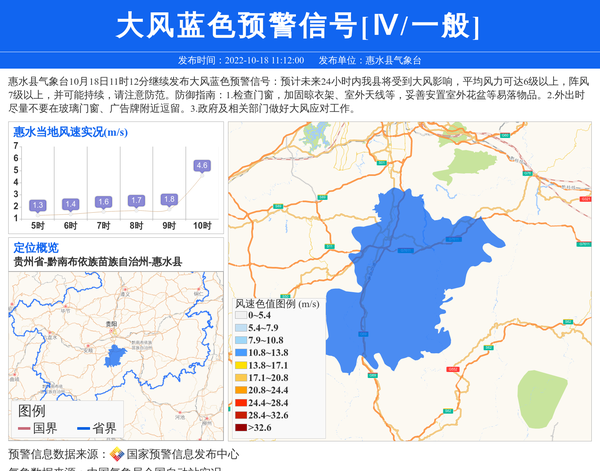The width and height of the screenshot is (600, 471).
Task: Select the 1.6 data label at 7时
Action: [x=103, y=202]
